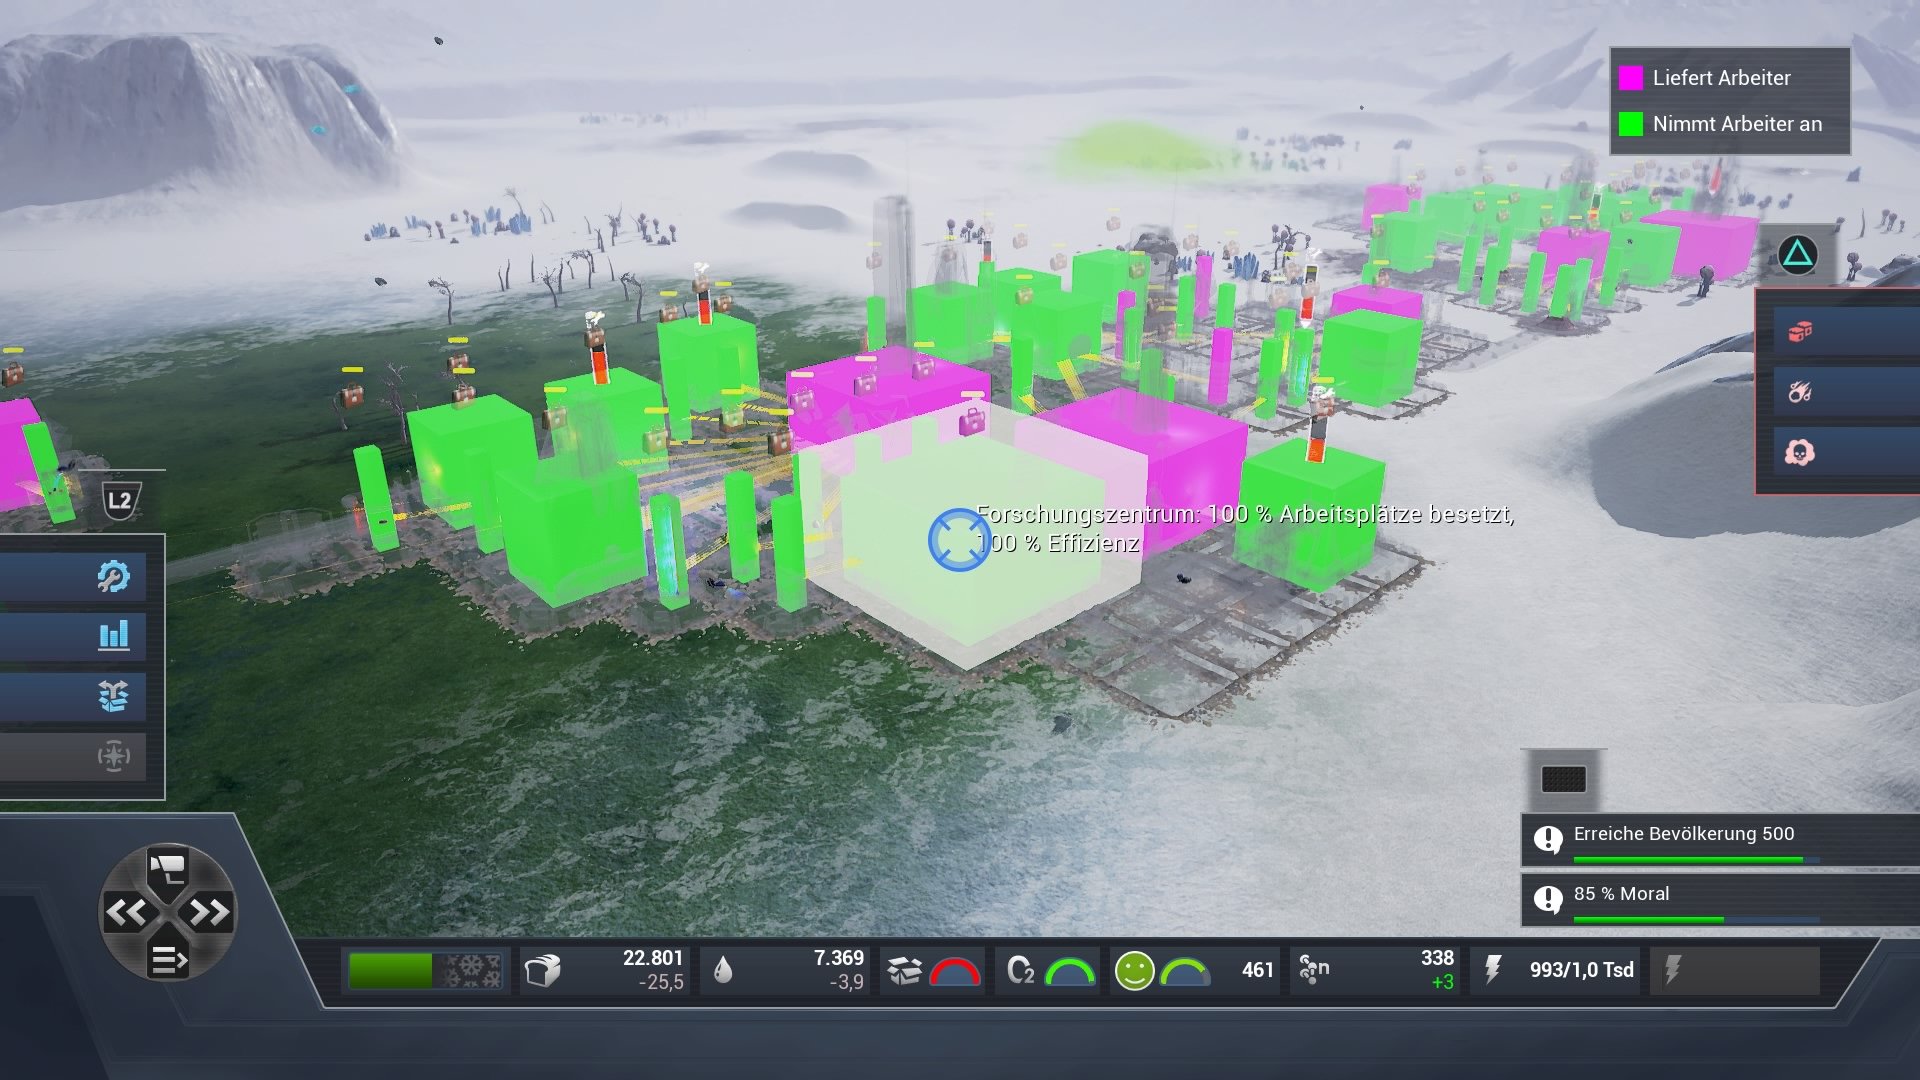1920x1080 pixels.
Task: Decrease game speed with rewind arrows
Action: pyautogui.click(x=127, y=912)
